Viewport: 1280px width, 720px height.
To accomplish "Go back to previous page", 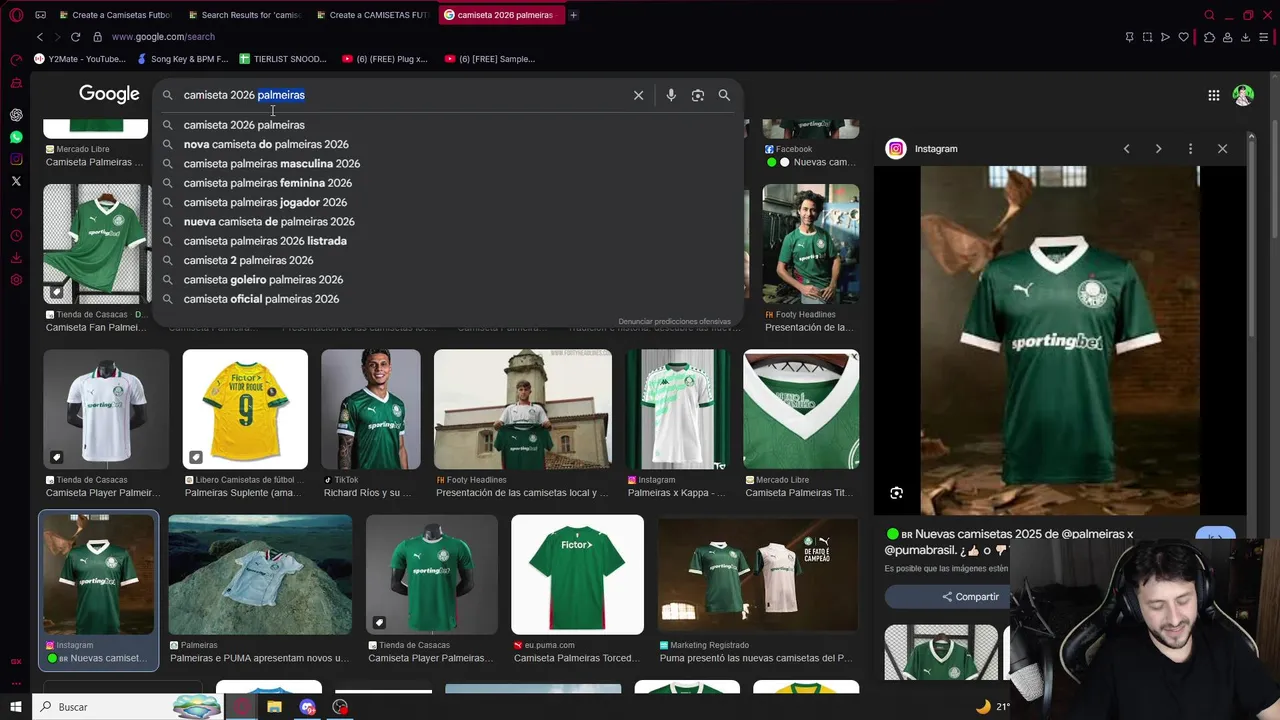I will click(40, 37).
